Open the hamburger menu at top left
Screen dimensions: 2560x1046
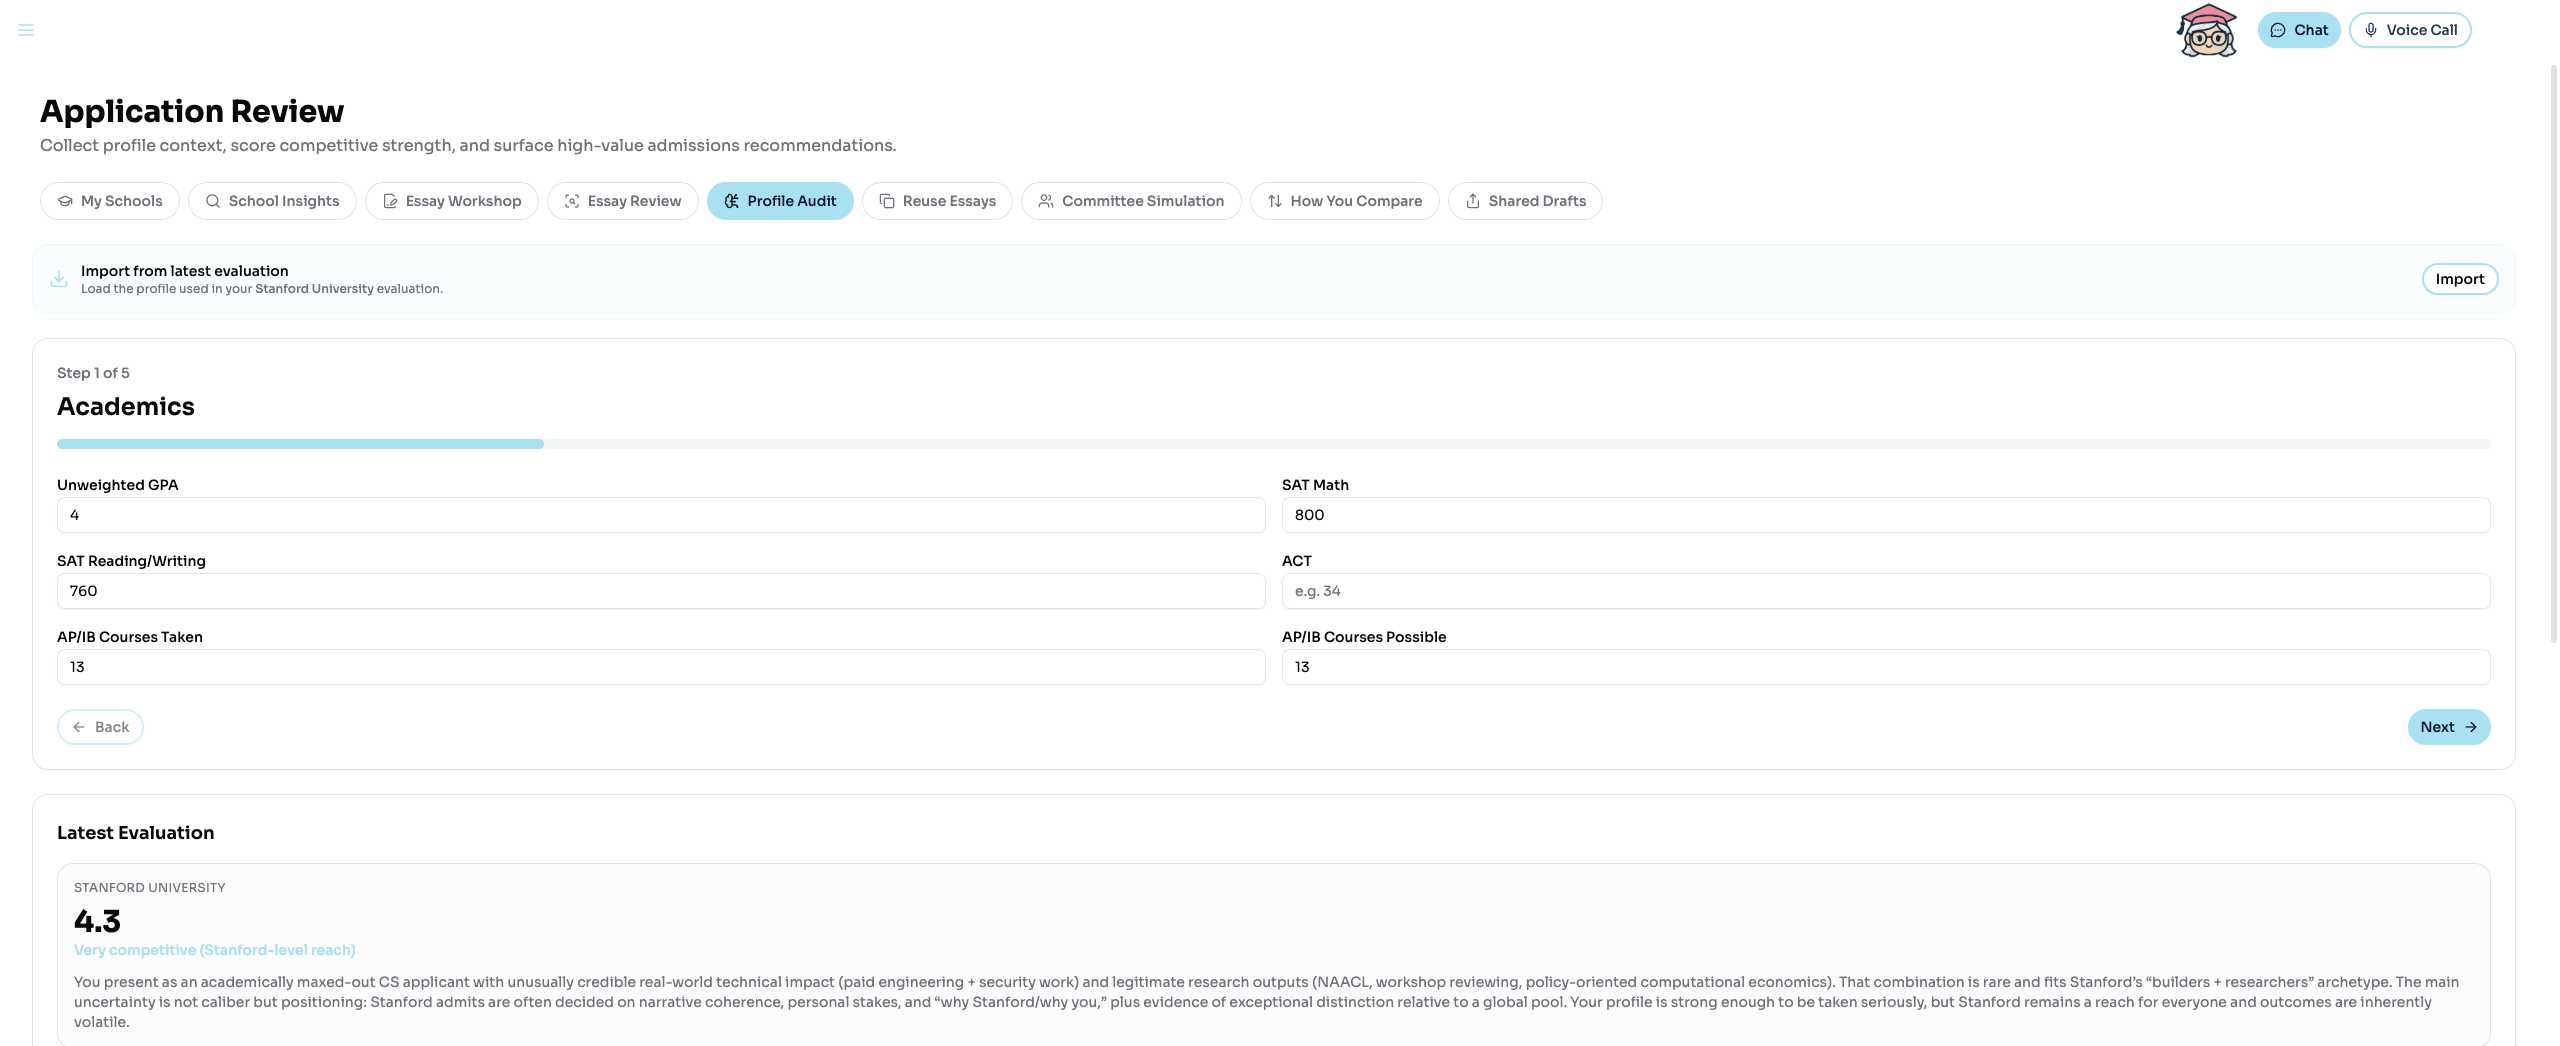26,29
